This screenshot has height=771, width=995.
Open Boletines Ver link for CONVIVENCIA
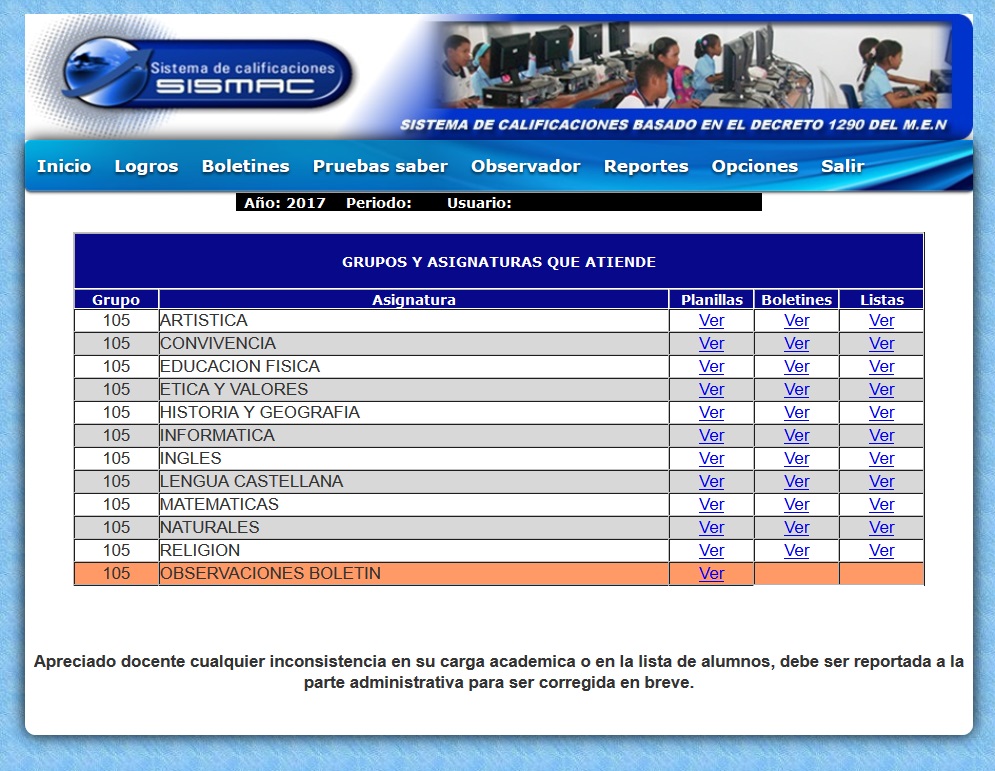point(796,343)
